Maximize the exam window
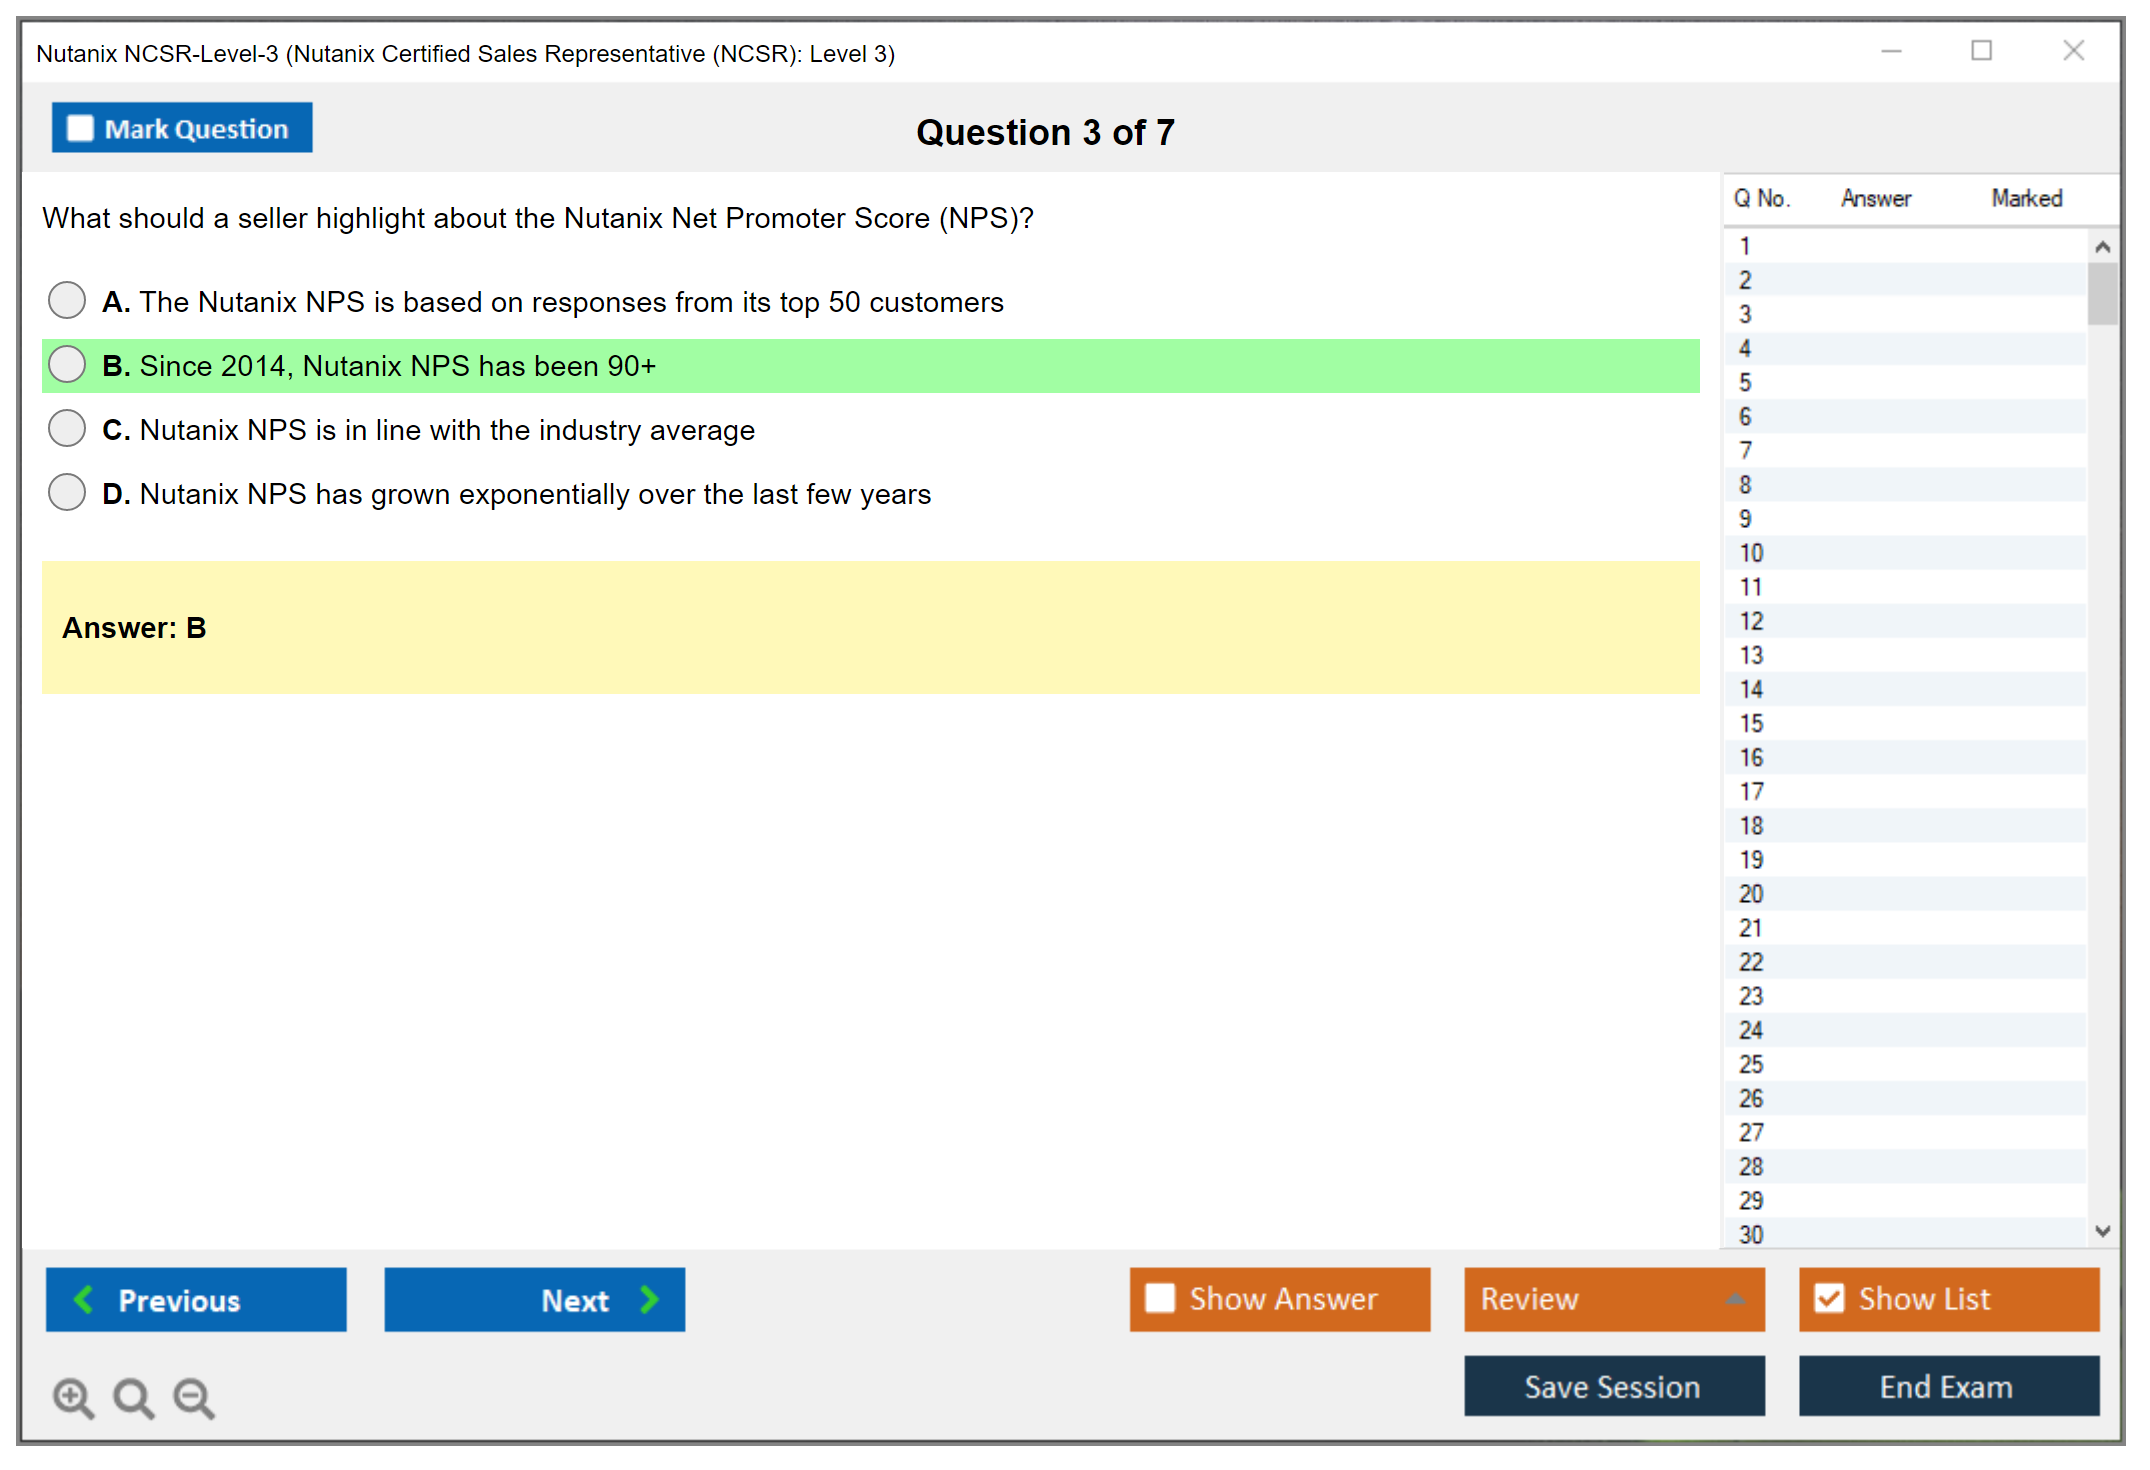Image resolution: width=2150 pixels, height=1470 pixels. pos(1981,51)
